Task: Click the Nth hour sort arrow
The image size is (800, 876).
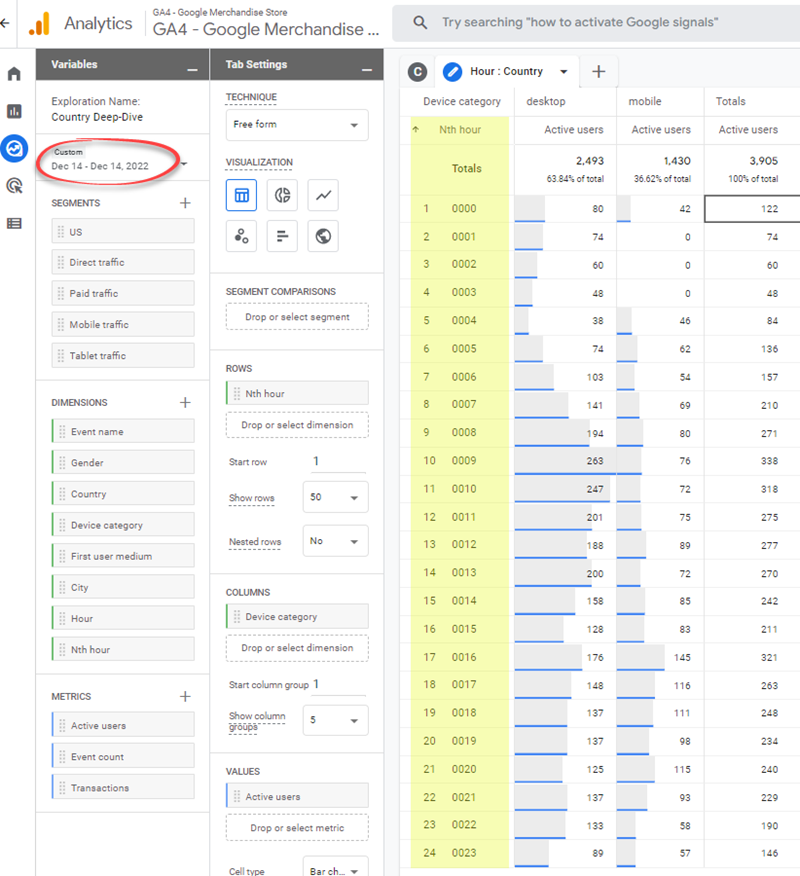Action: click(416, 130)
